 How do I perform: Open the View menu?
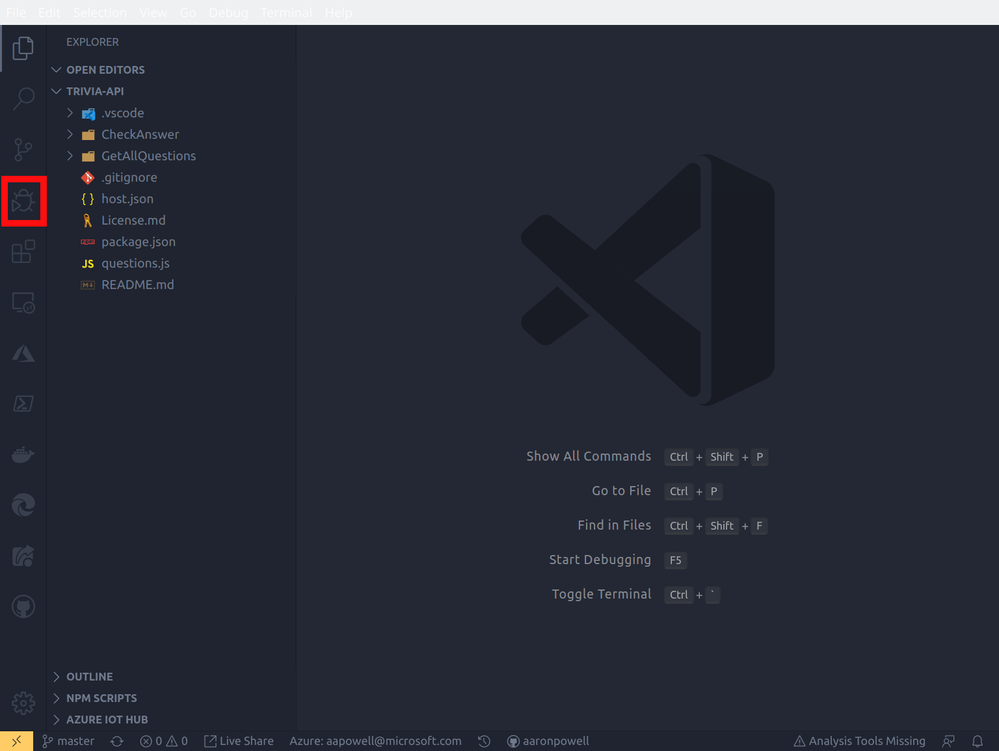(153, 12)
